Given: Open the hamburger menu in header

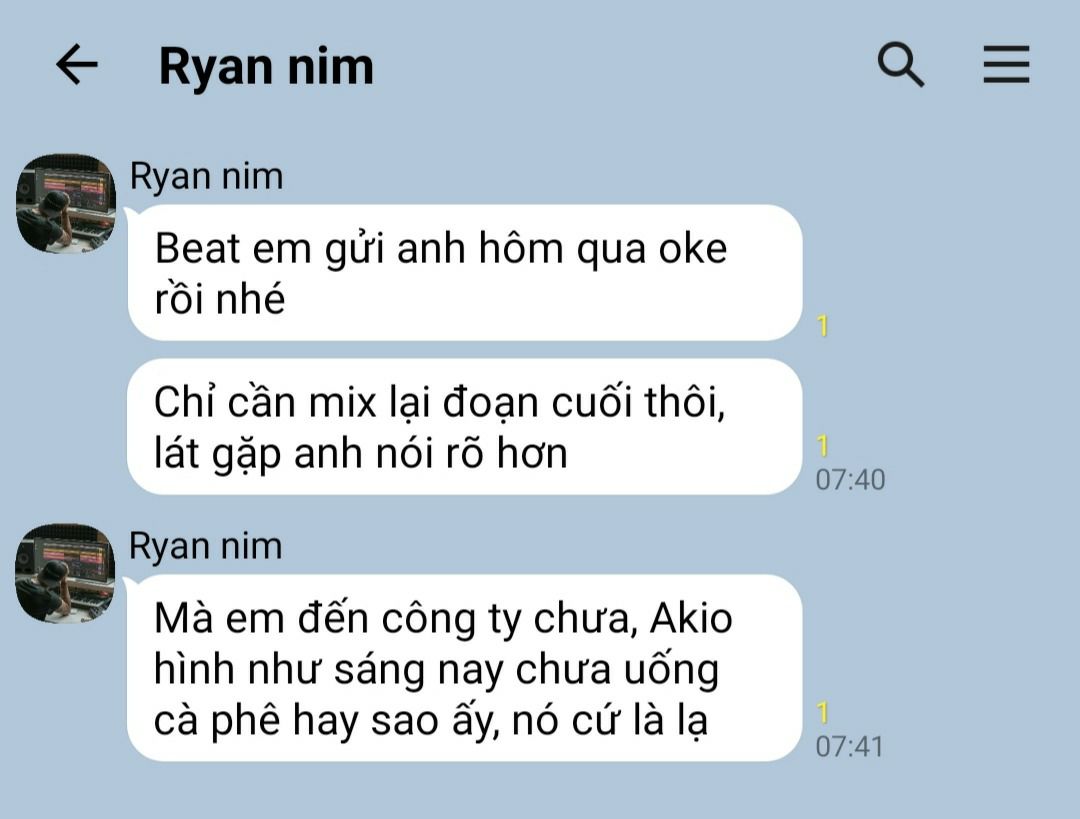Looking at the screenshot, I should point(1006,65).
